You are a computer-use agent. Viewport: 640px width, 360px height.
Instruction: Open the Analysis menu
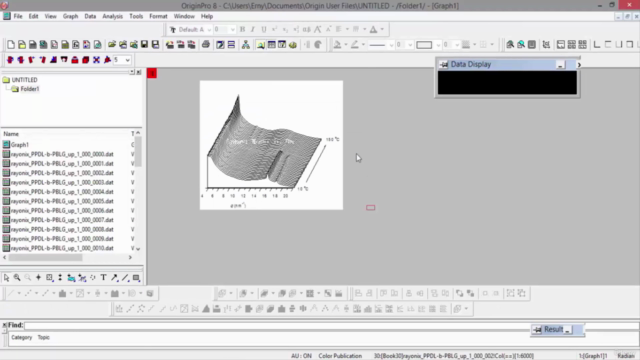click(112, 16)
